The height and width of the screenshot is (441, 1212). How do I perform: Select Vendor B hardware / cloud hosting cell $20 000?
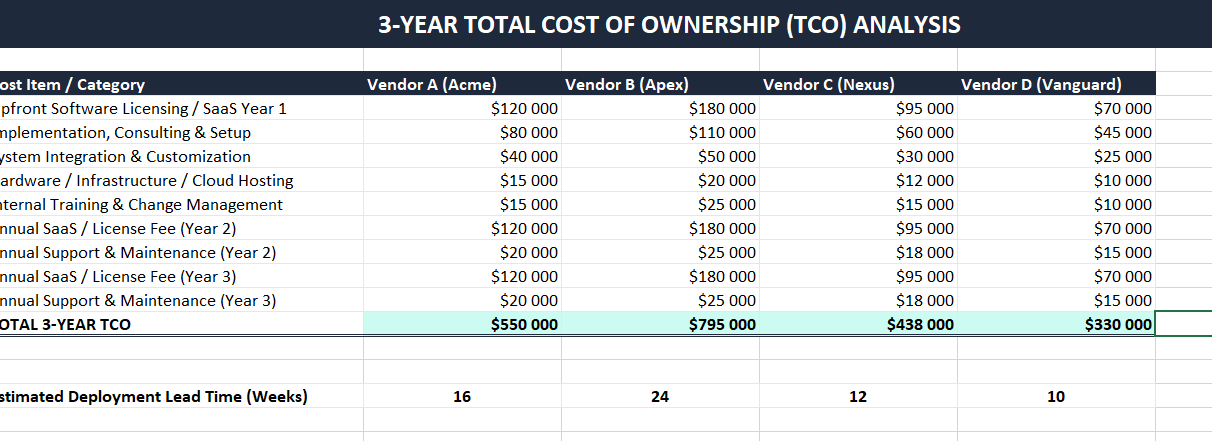tap(661, 180)
